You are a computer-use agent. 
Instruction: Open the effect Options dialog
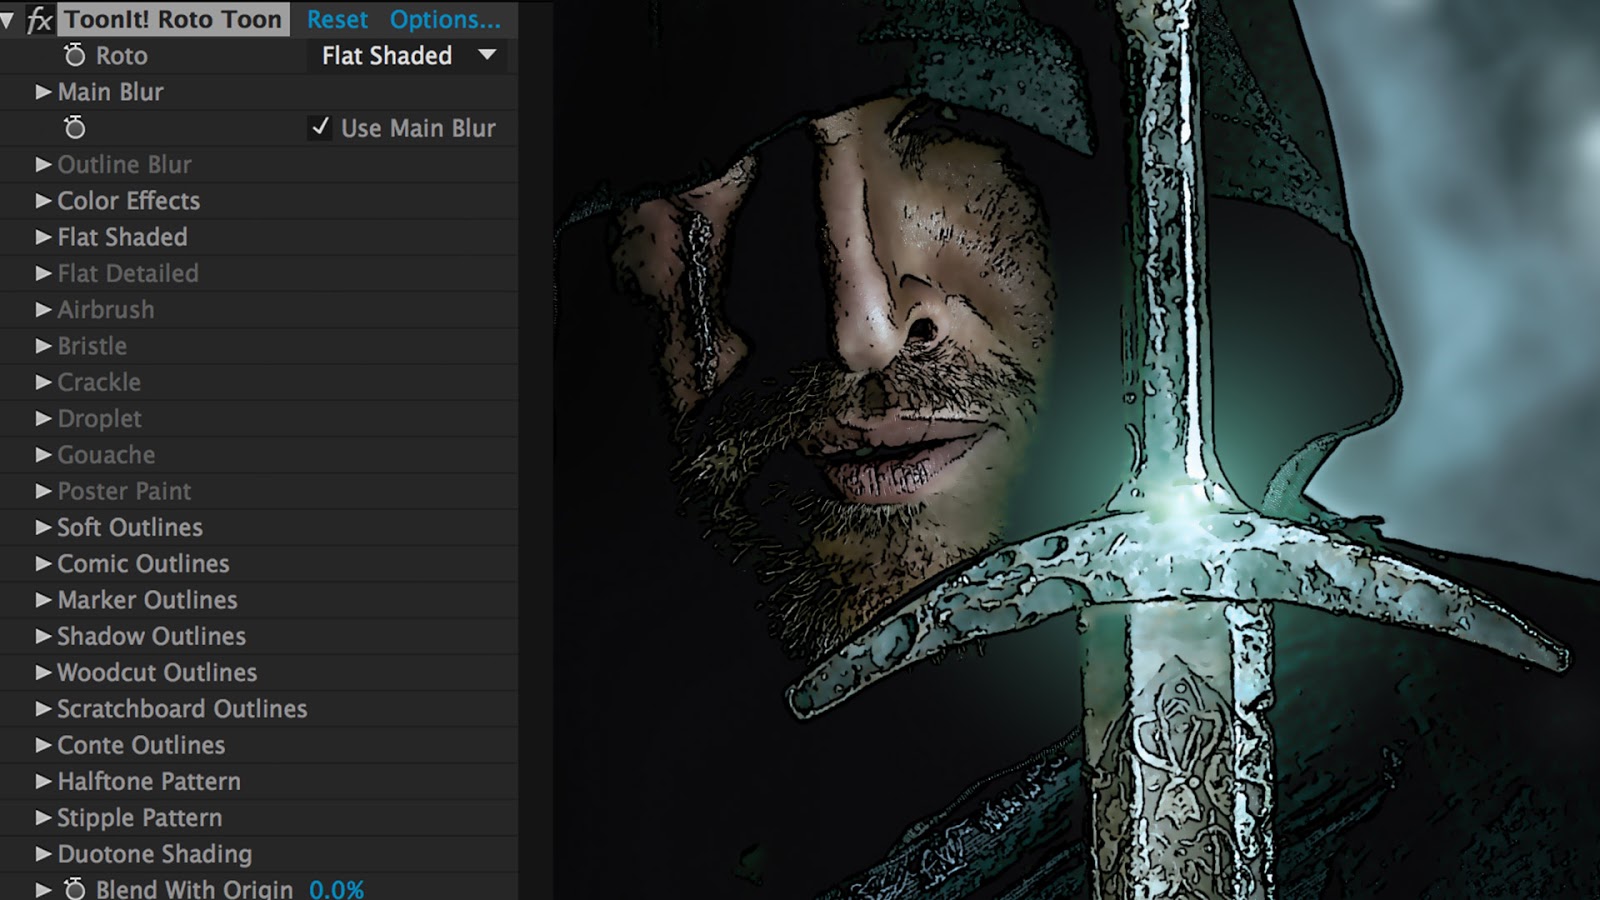click(447, 19)
